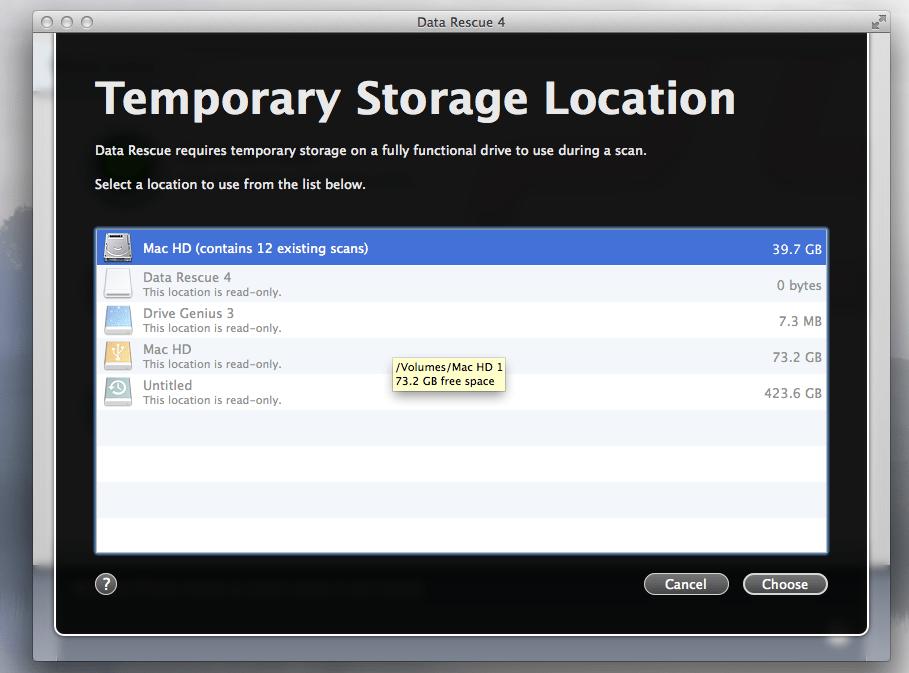
Task: Click the hard drive icon in the highlighted row
Action: 117,247
